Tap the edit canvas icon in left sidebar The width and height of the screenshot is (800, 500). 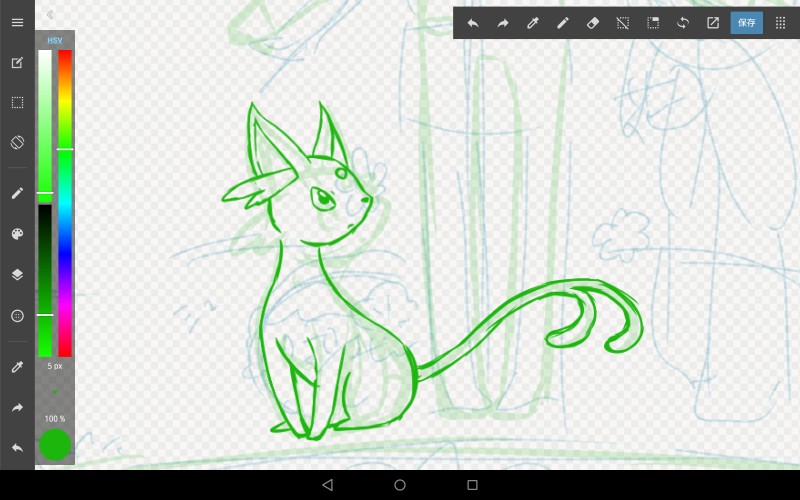[17, 63]
